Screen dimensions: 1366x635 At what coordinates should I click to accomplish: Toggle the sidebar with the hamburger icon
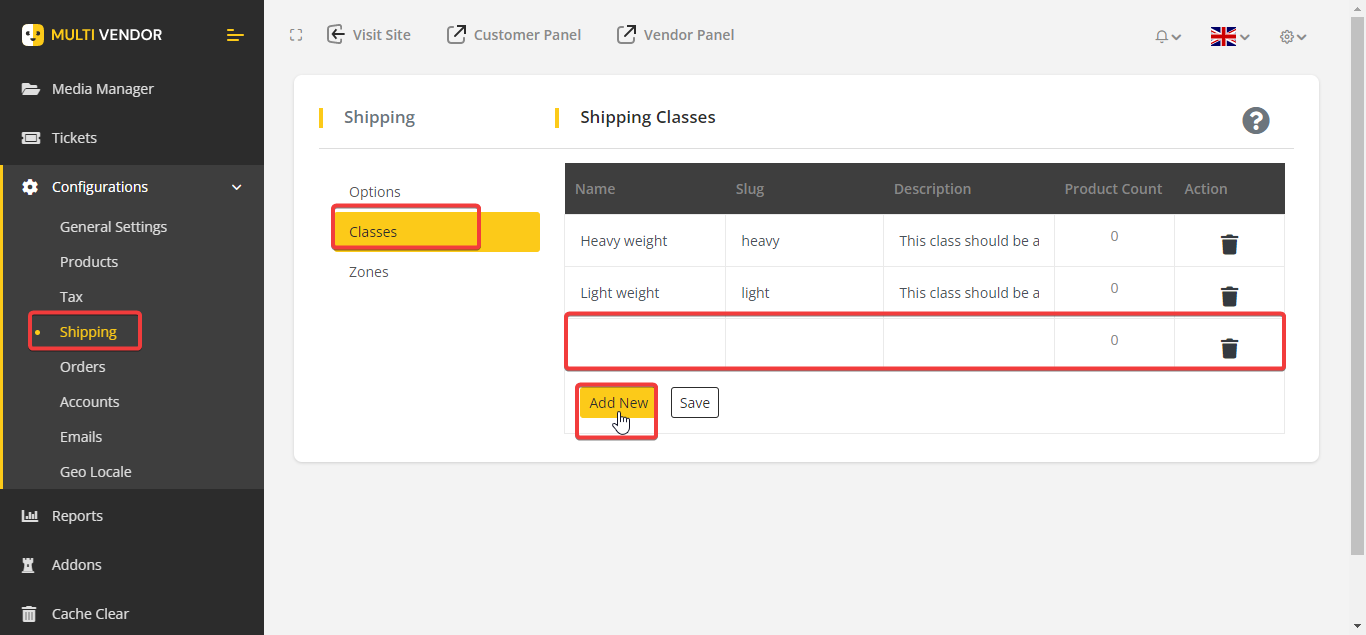(x=235, y=35)
